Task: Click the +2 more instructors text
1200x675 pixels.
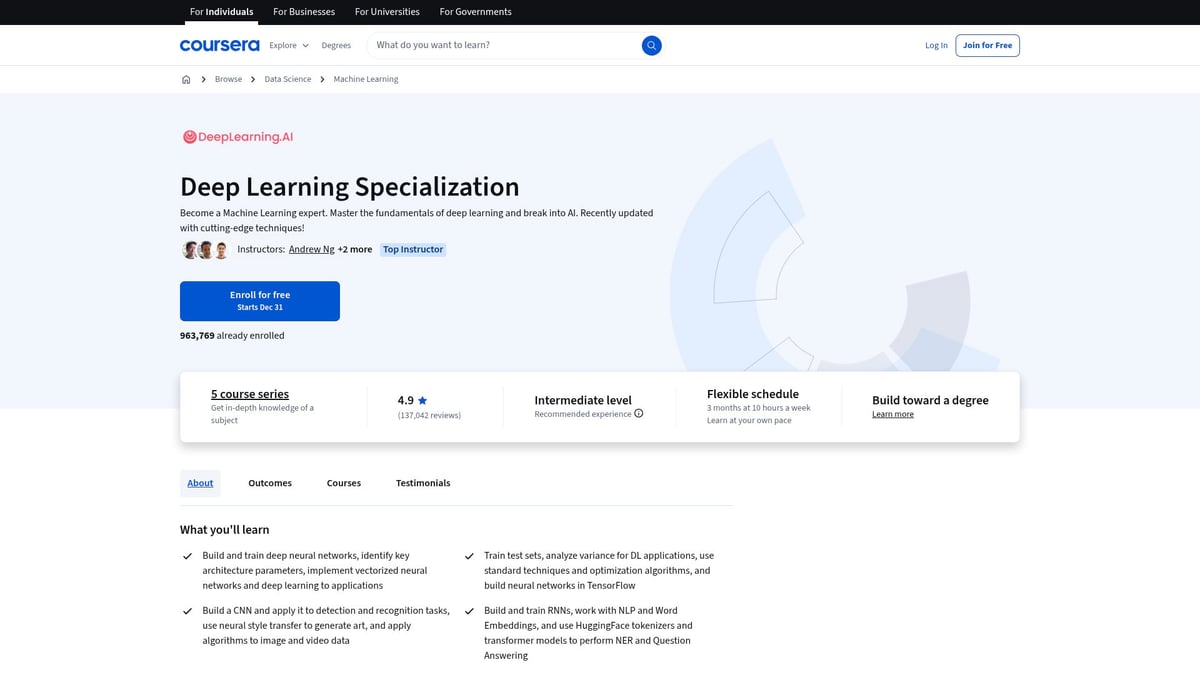Action: (x=355, y=249)
